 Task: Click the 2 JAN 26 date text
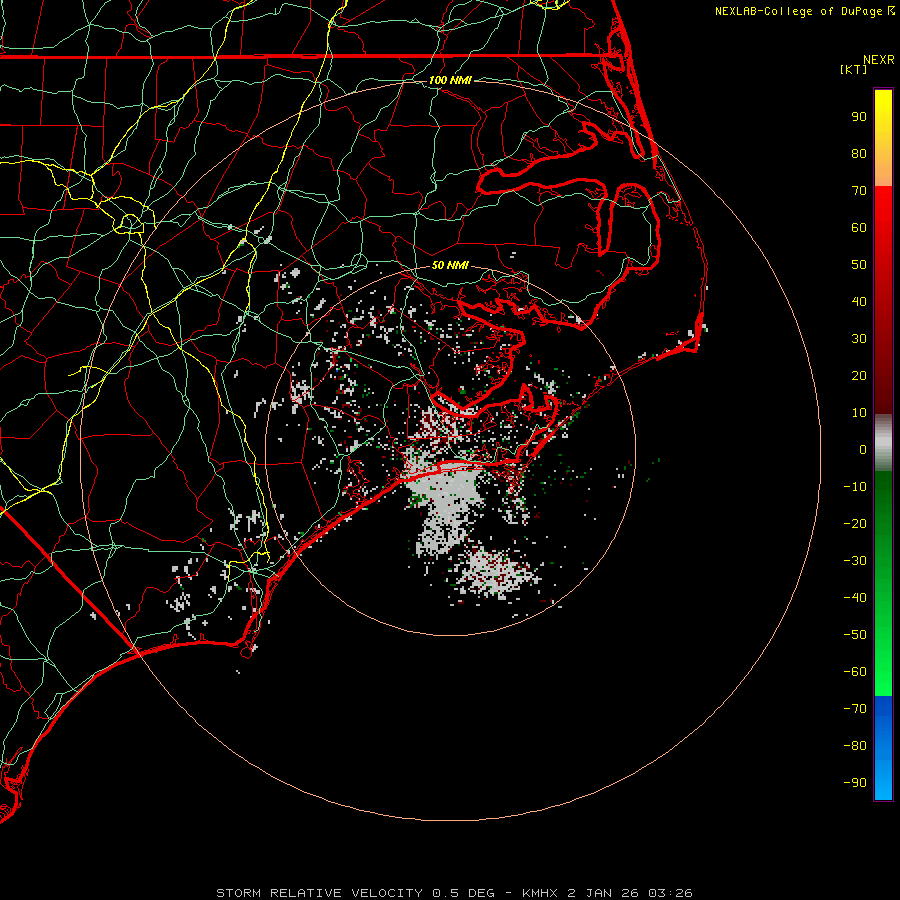[x=603, y=893]
